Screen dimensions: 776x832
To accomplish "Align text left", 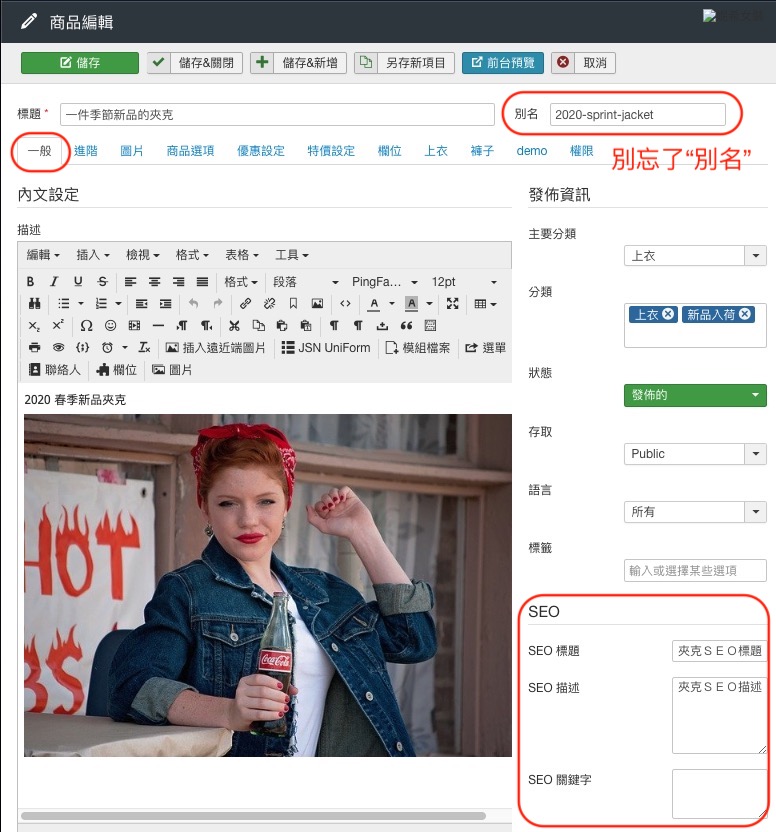I will click(x=130, y=282).
